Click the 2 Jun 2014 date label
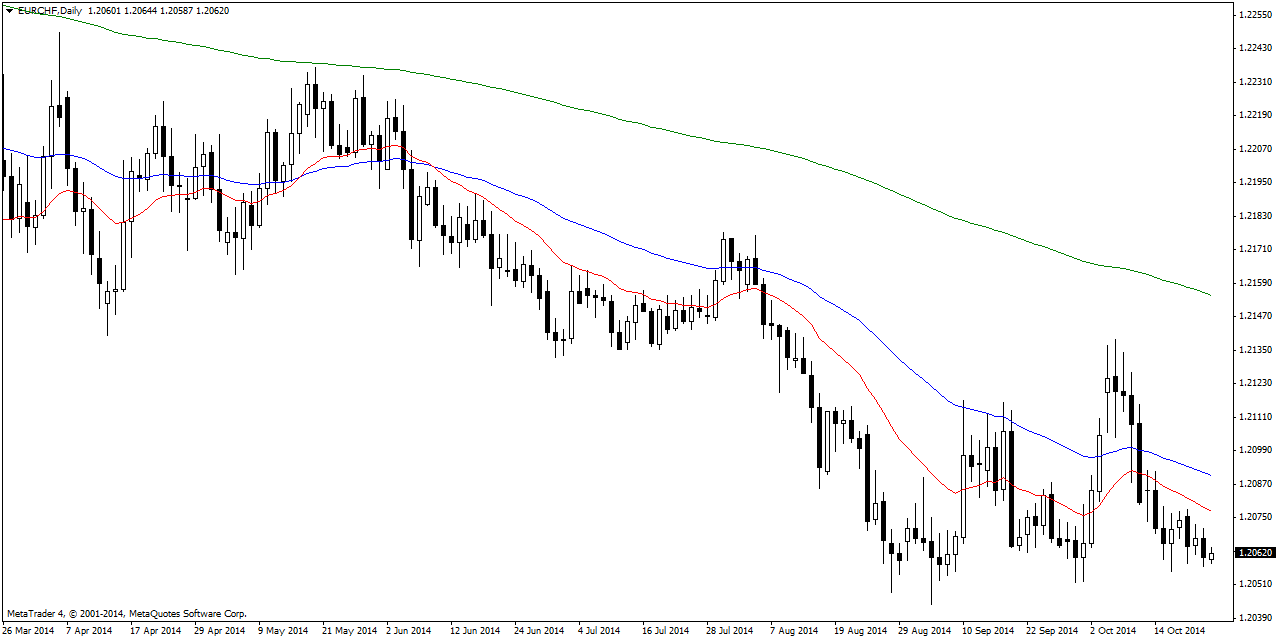The width and height of the screenshot is (1276, 639). pyautogui.click(x=407, y=631)
